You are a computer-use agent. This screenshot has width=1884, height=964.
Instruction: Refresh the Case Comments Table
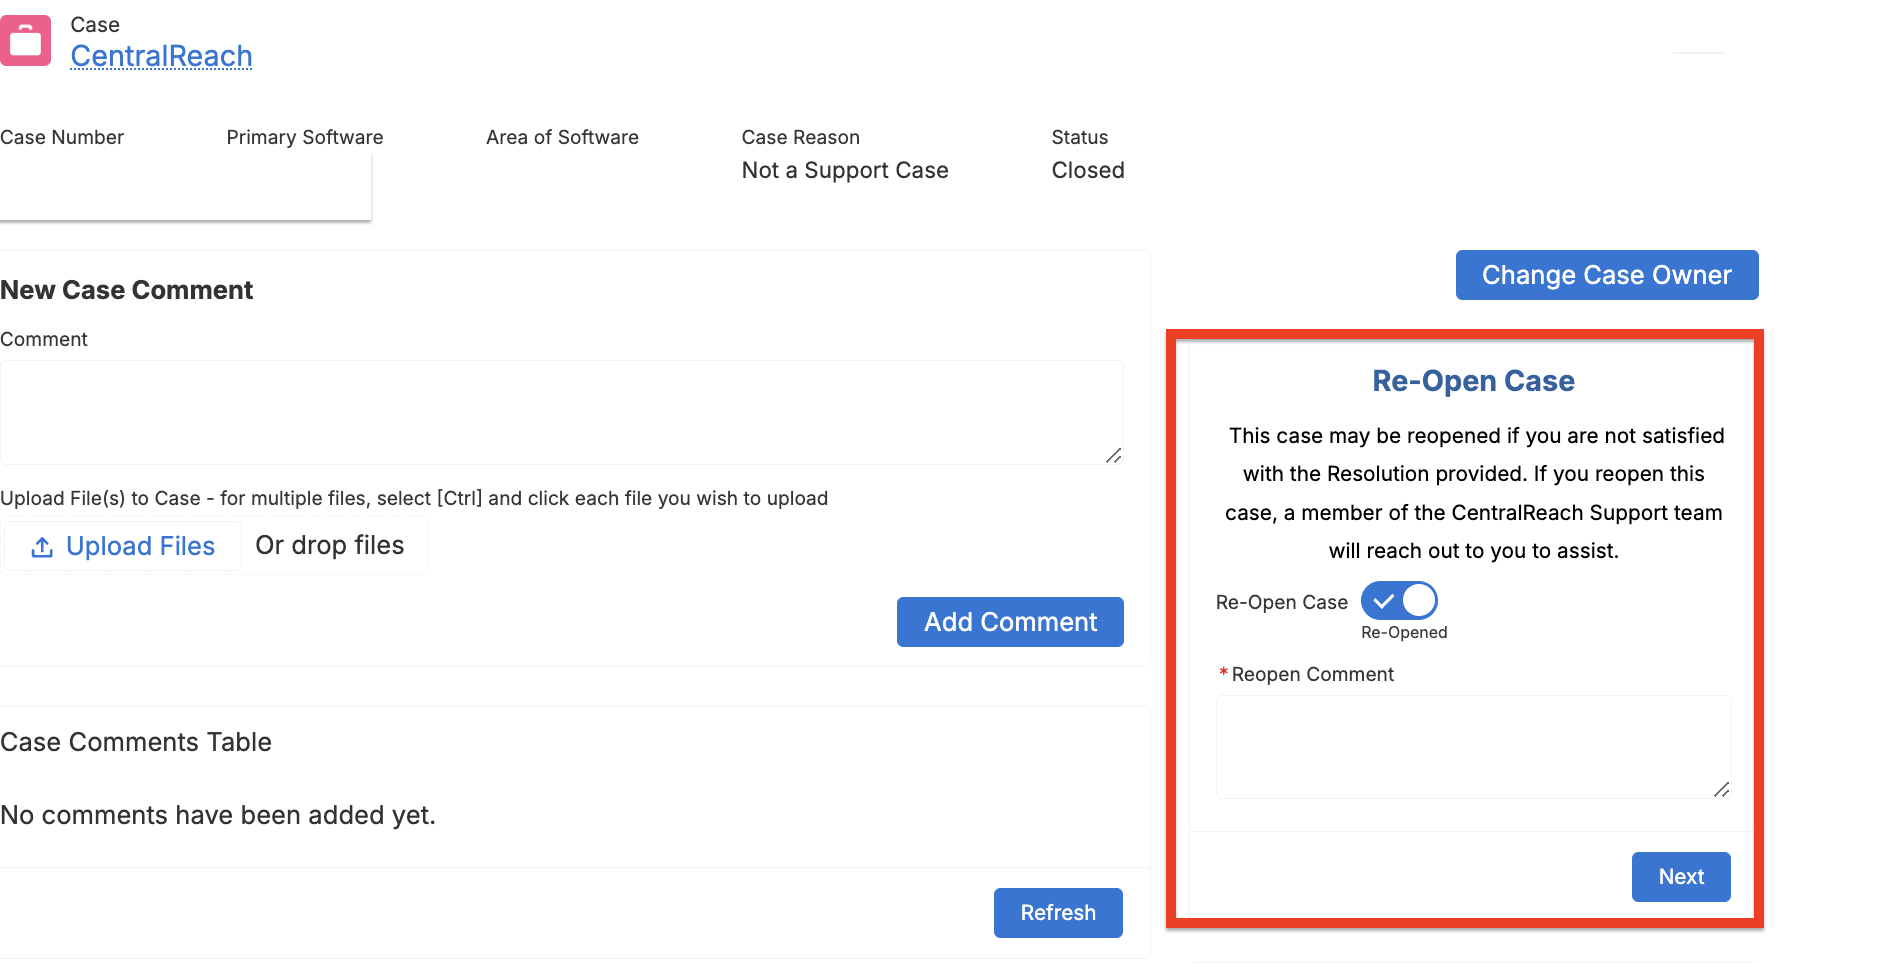coord(1058,913)
